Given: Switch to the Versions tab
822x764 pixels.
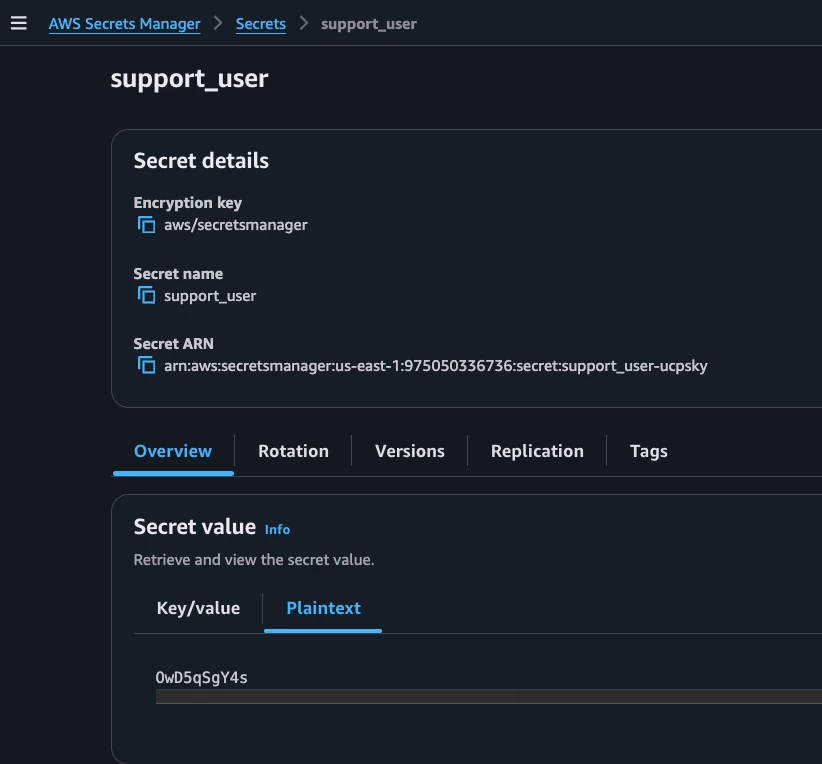Looking at the screenshot, I should [x=409, y=451].
